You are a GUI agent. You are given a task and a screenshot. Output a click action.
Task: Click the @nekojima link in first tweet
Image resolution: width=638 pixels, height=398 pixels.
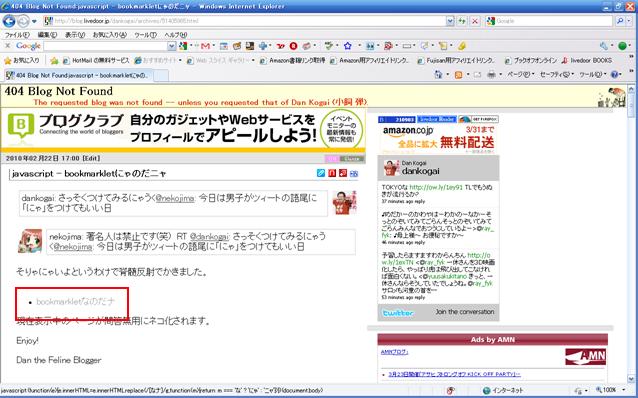(175, 198)
